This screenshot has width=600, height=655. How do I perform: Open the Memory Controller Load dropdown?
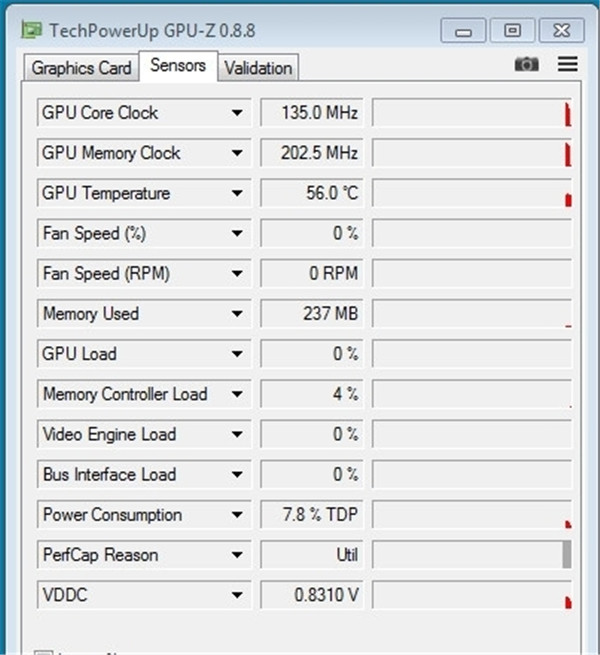(x=237, y=394)
